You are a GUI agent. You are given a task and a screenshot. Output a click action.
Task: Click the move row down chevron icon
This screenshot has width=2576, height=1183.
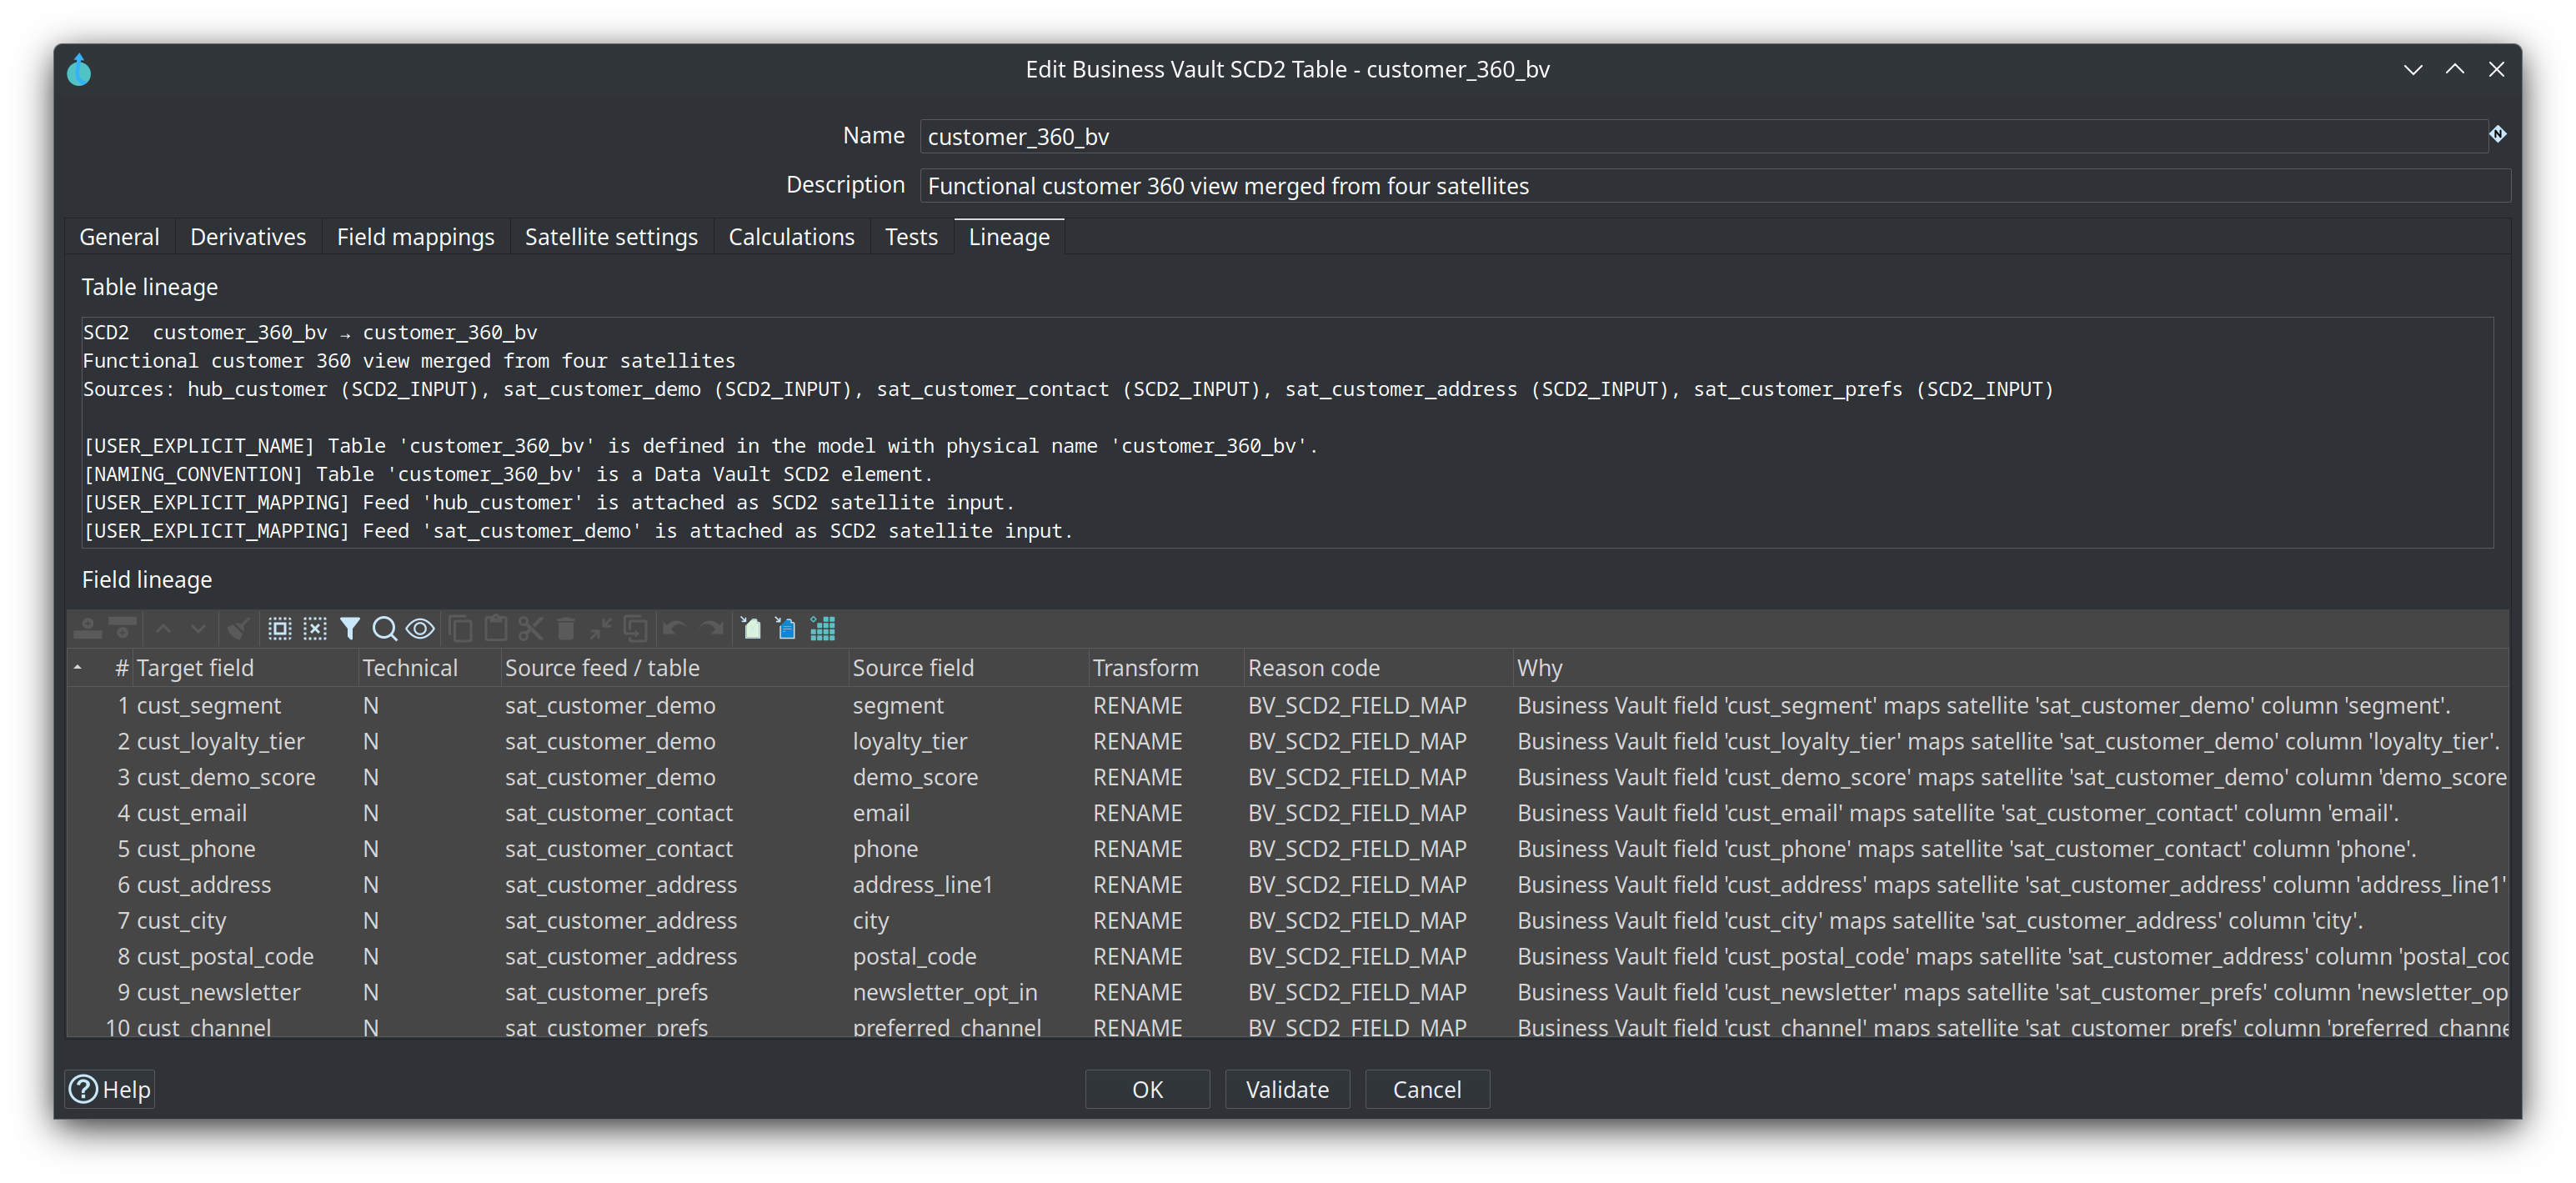[x=198, y=629]
